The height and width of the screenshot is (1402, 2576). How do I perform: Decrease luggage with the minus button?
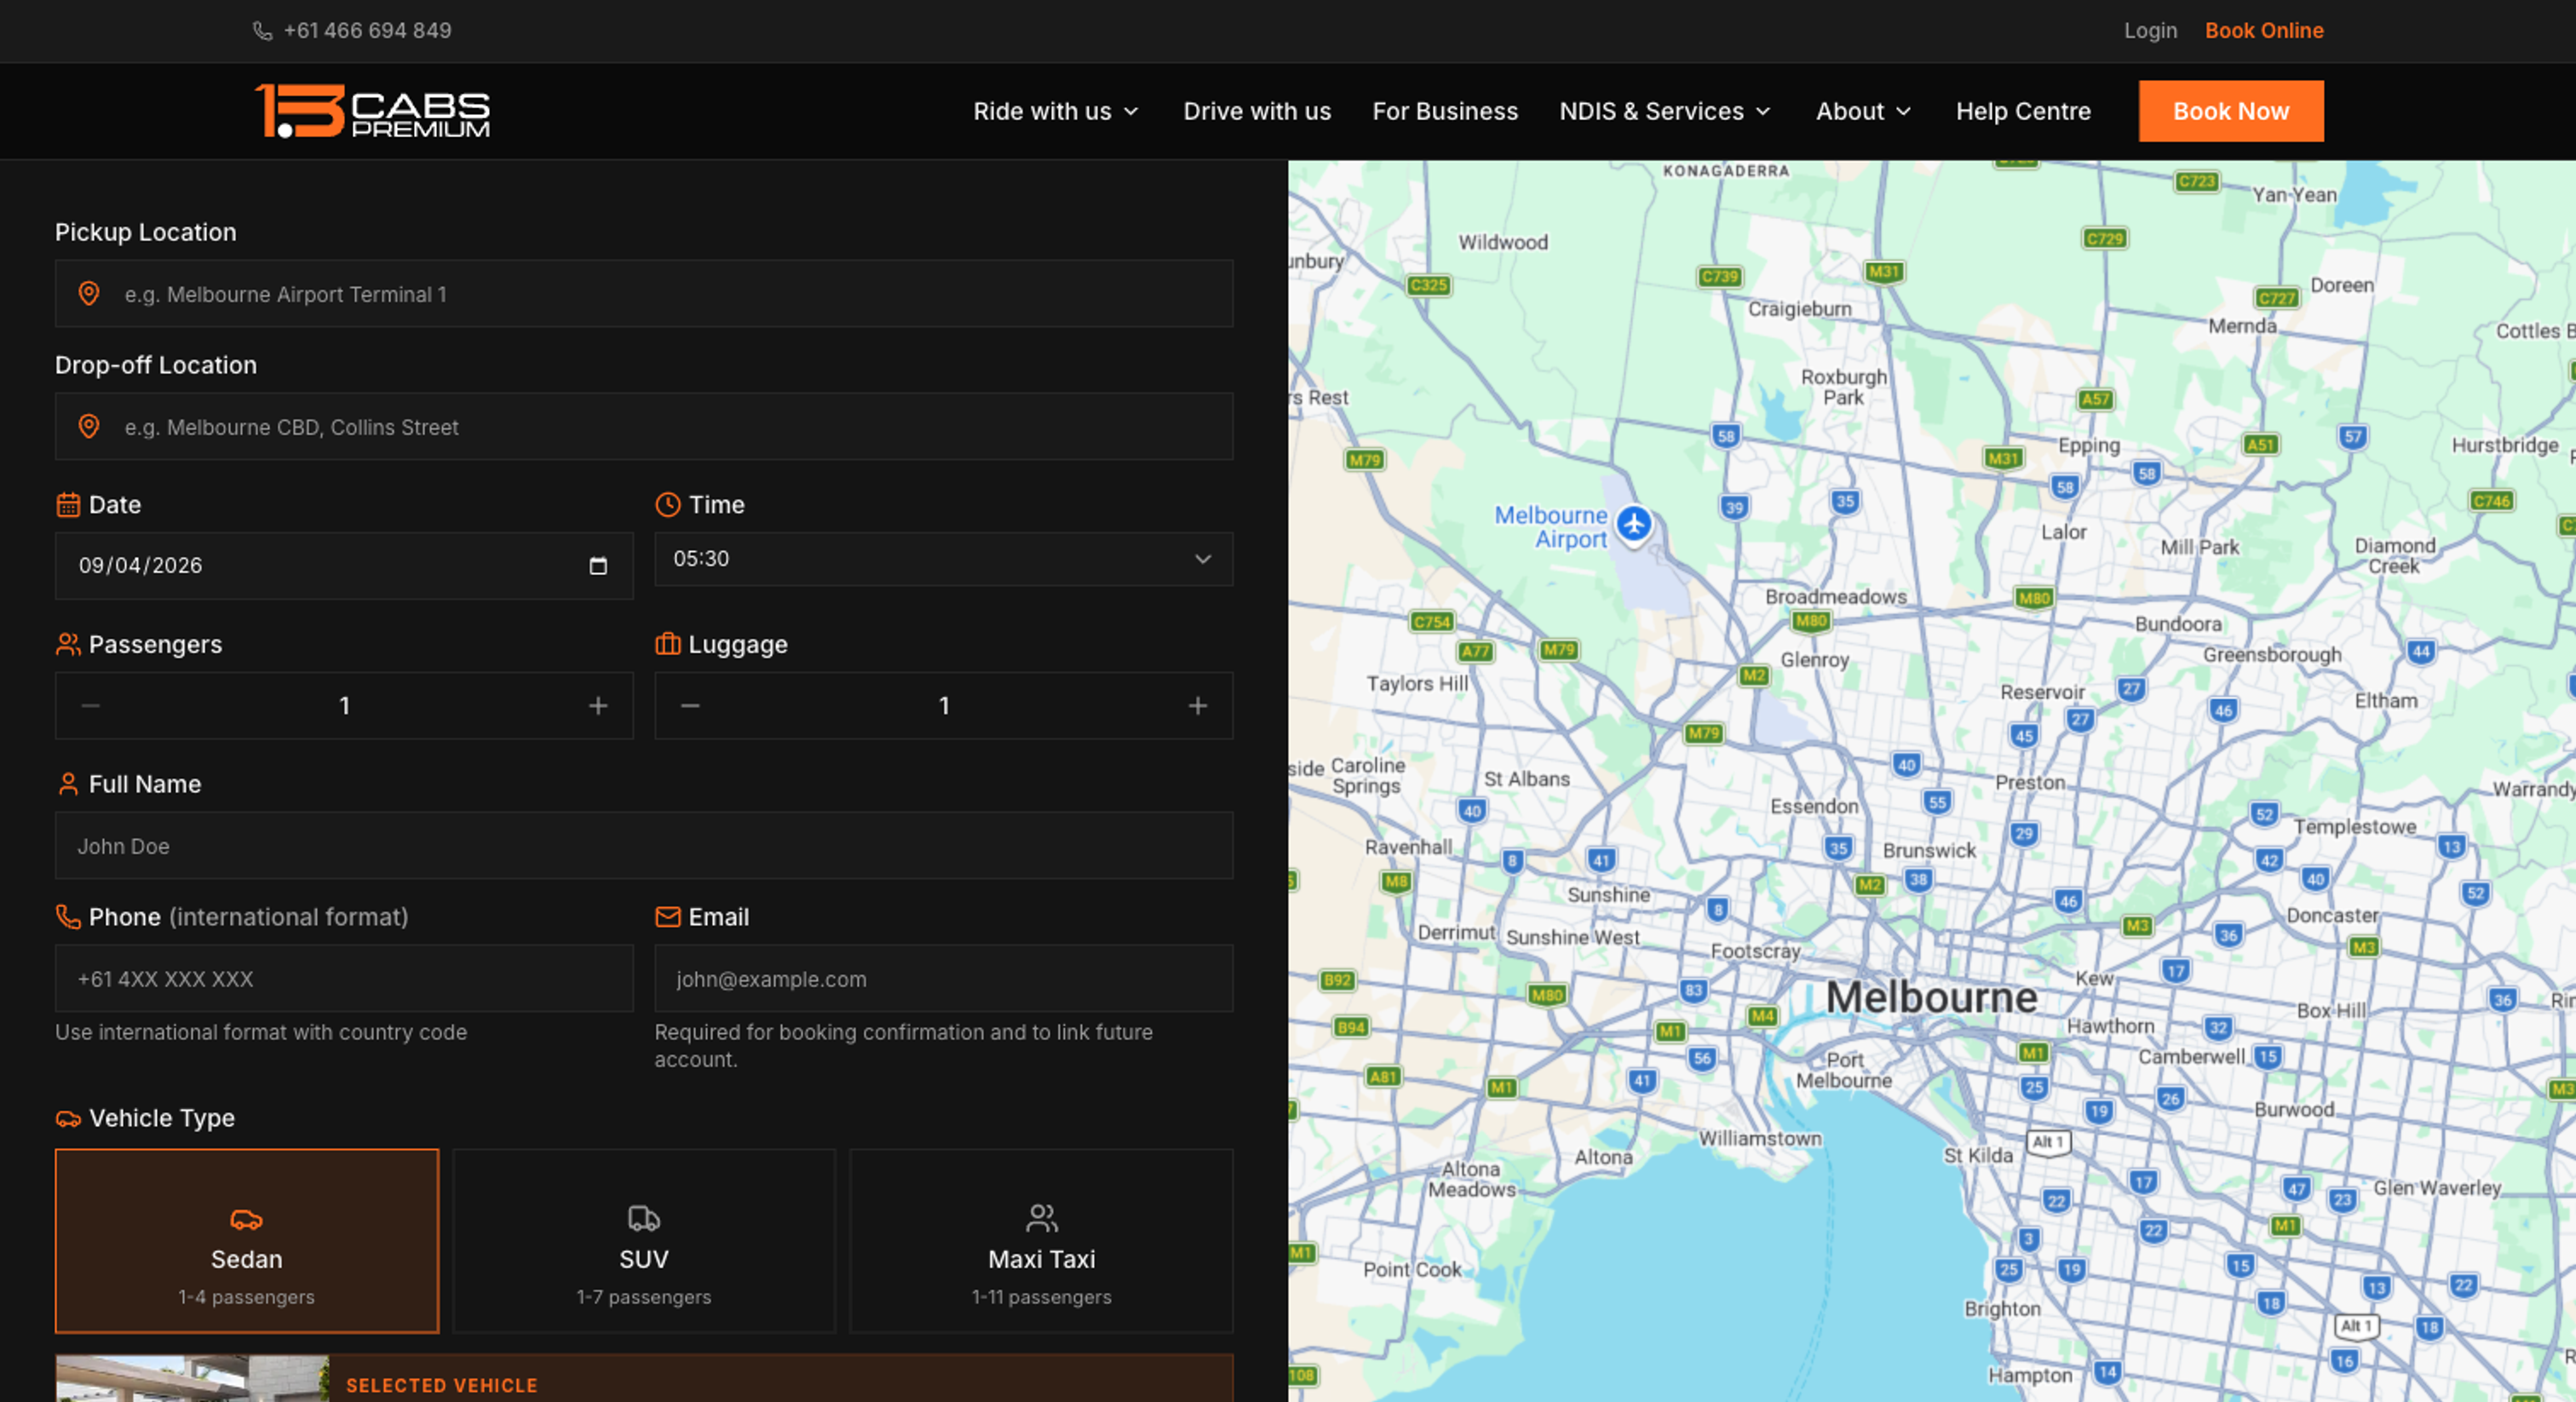[690, 706]
